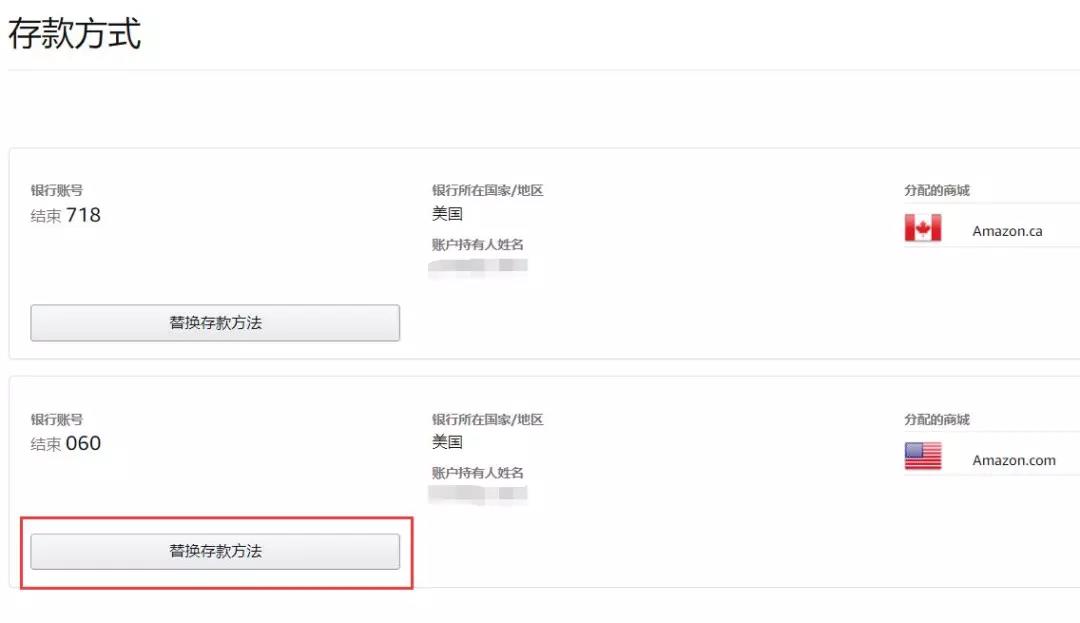Click the Amazon.ca marketplace label
Viewport: 1080px width, 623px height.
coord(1007,230)
